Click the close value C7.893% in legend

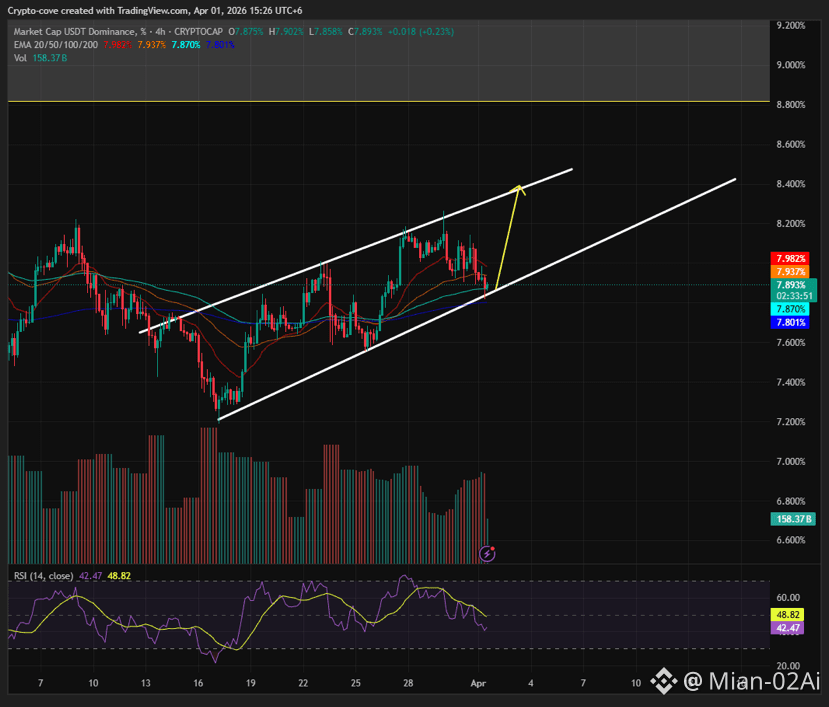tap(365, 32)
